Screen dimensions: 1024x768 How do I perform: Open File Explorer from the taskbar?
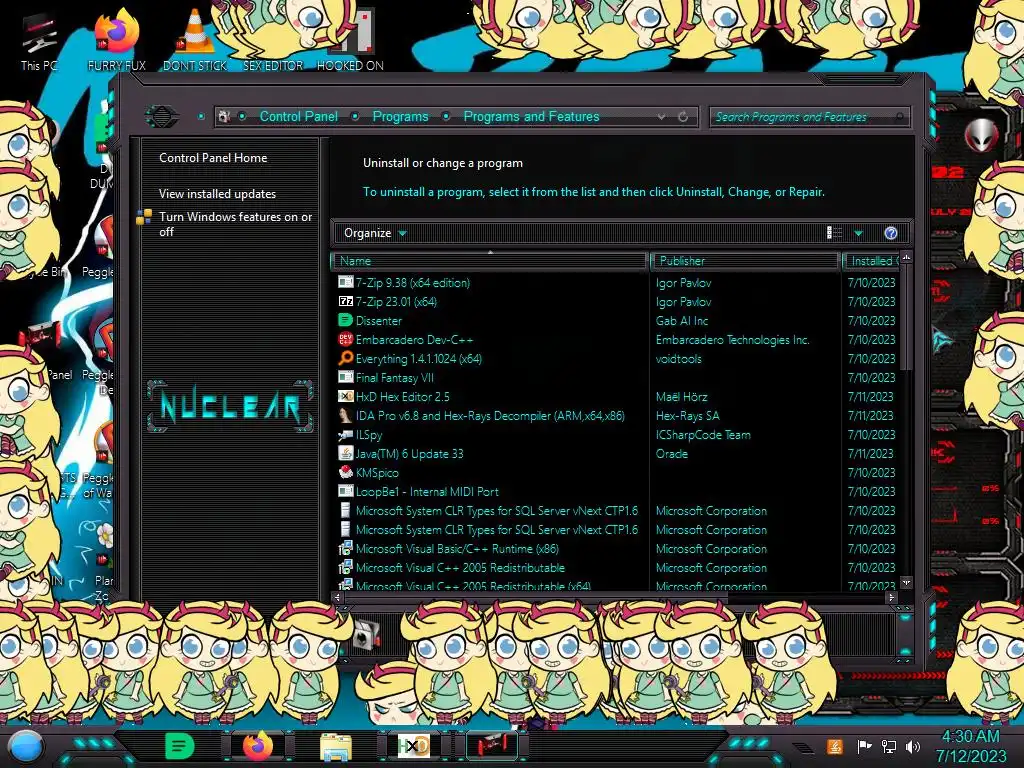pyautogui.click(x=336, y=746)
